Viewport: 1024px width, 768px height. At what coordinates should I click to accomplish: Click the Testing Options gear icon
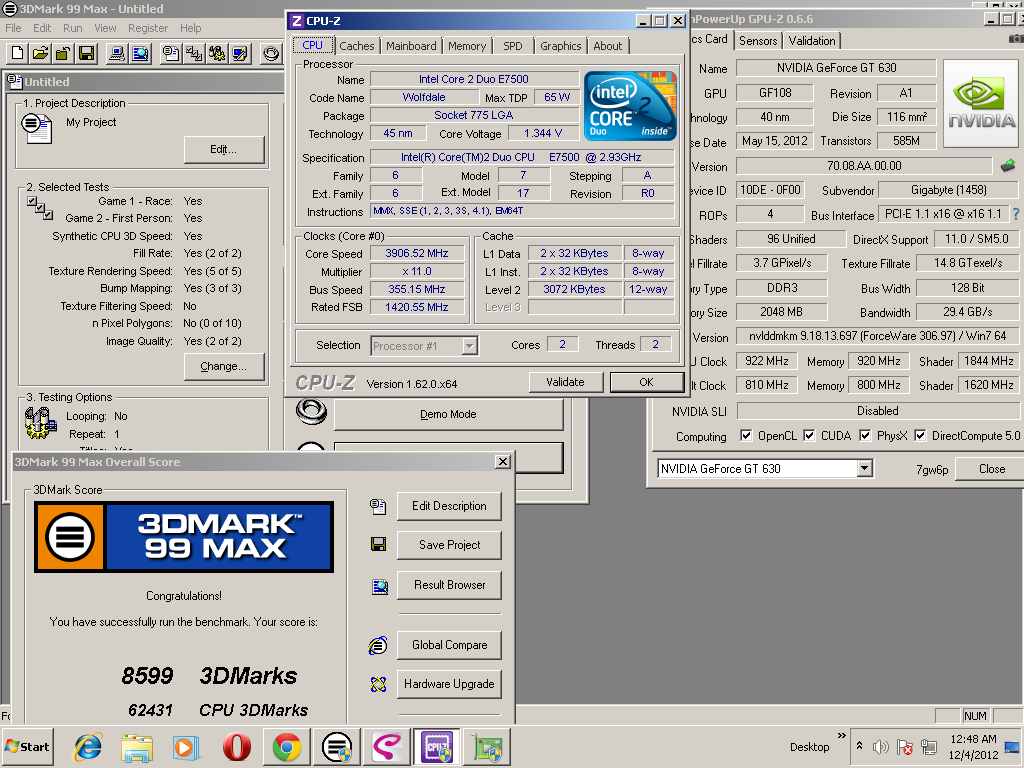click(x=40, y=423)
